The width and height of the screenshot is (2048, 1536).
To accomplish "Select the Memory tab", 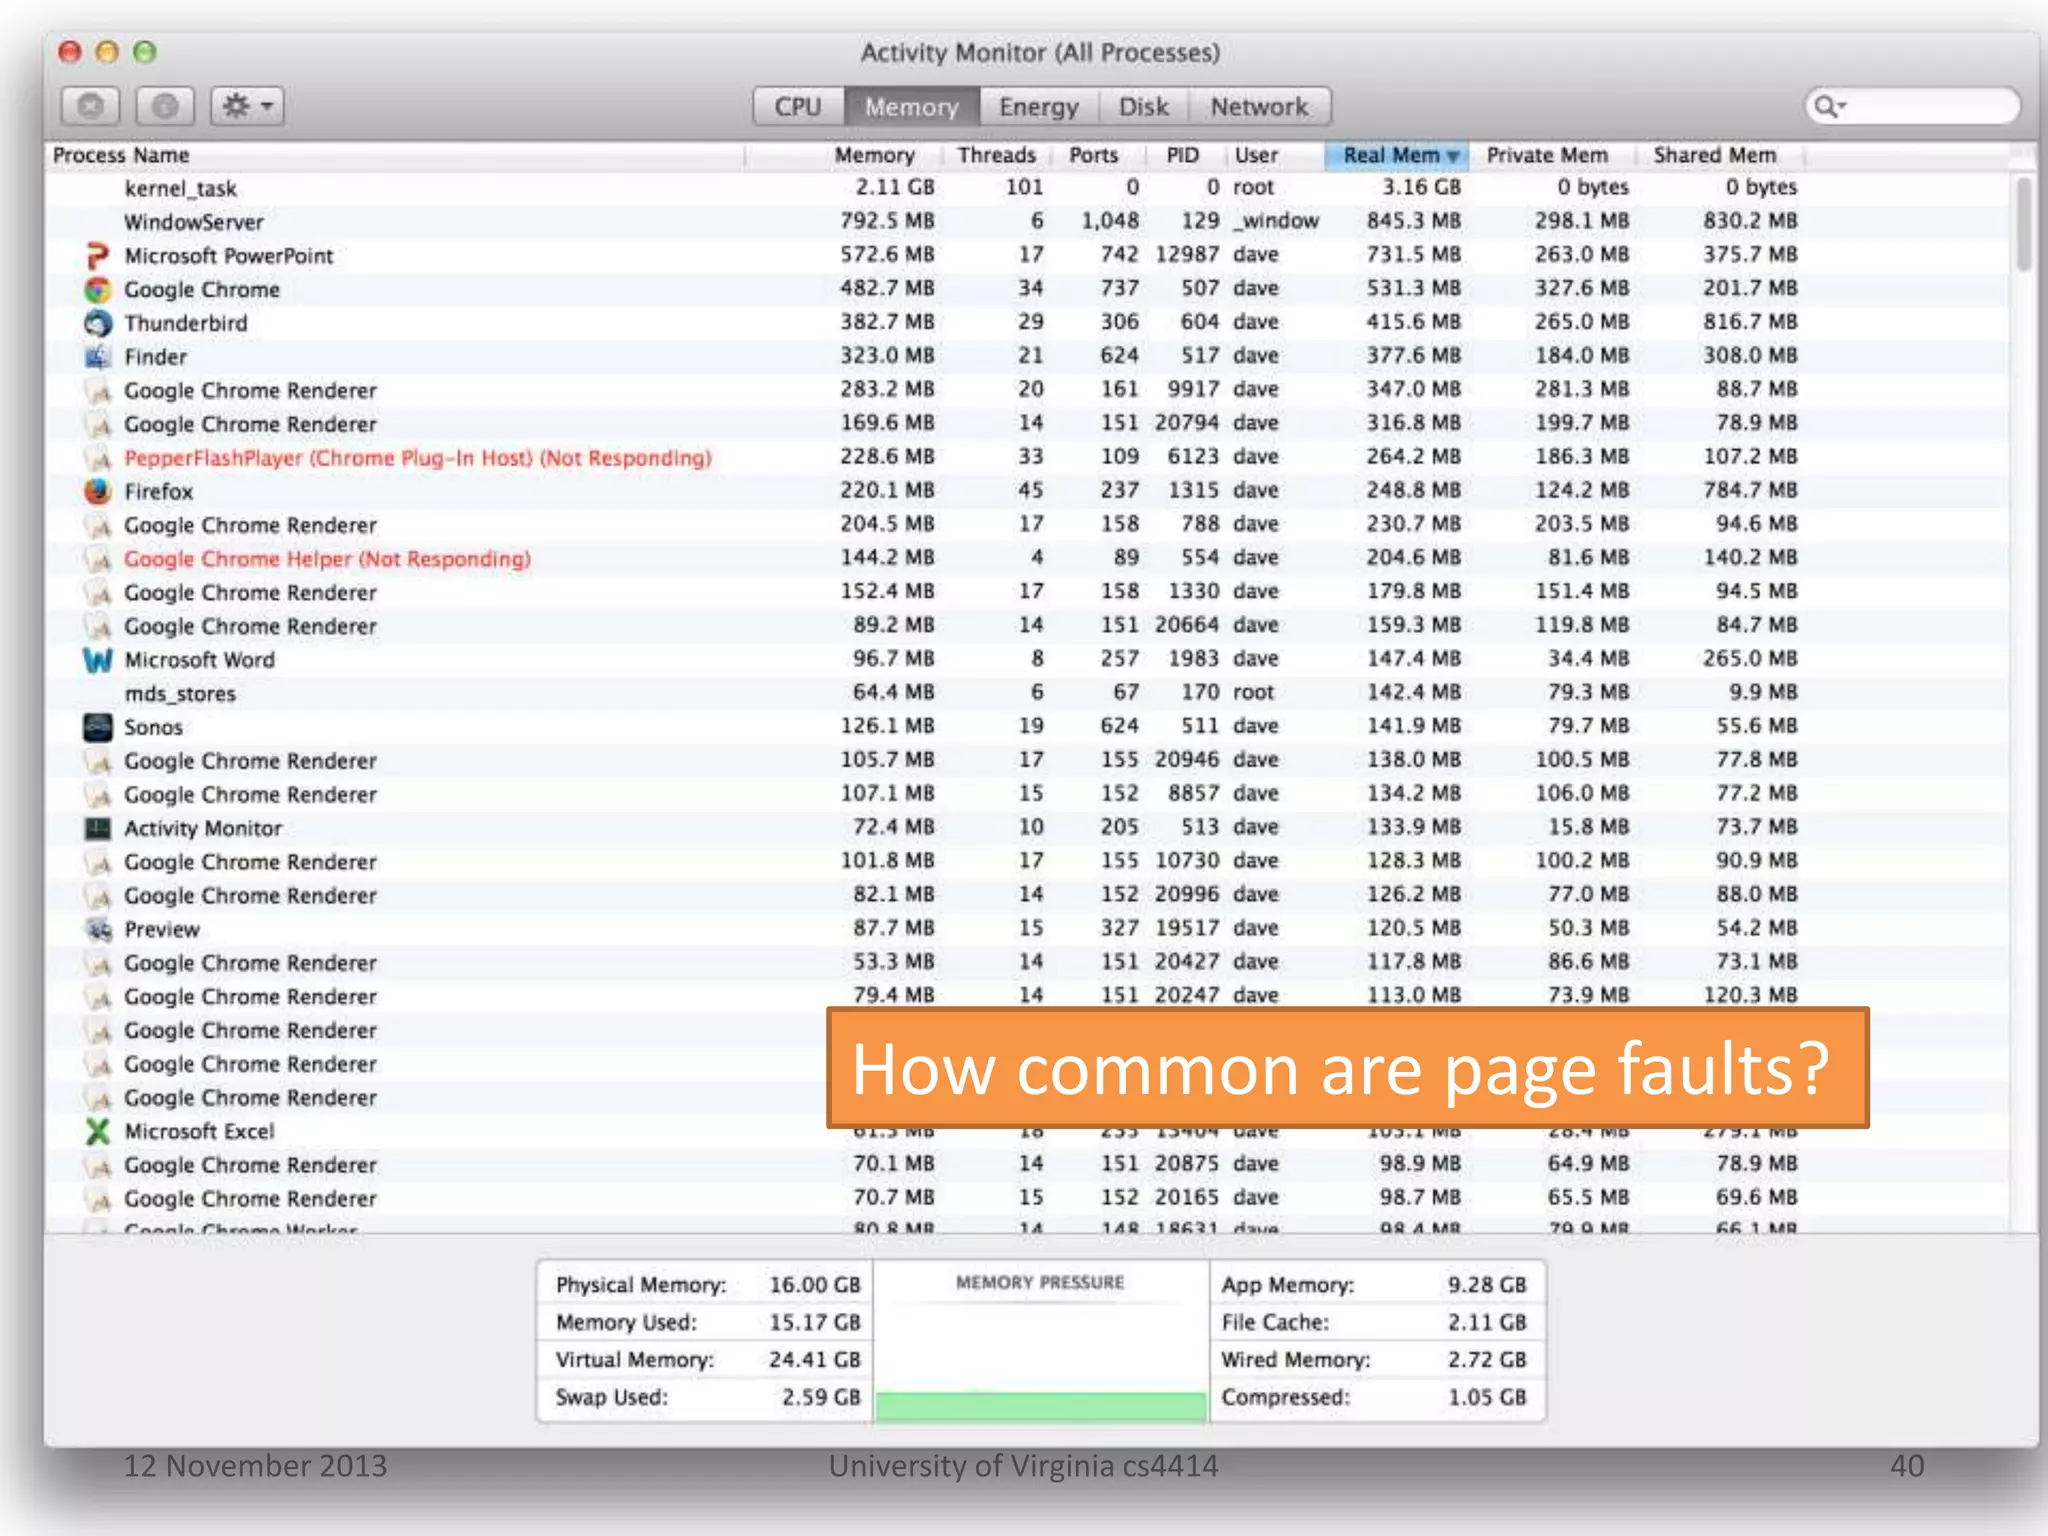I will tap(911, 107).
